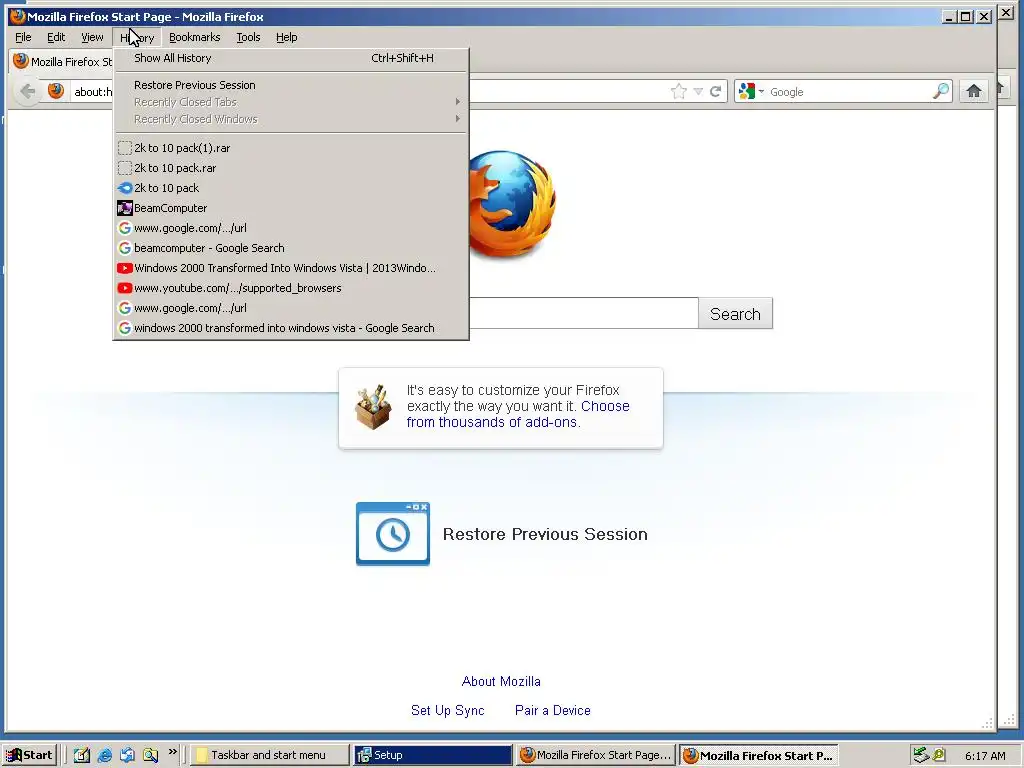Image resolution: width=1024 pixels, height=768 pixels.
Task: Expand Recently Closed Windows submenu arrow
Action: 458,119
